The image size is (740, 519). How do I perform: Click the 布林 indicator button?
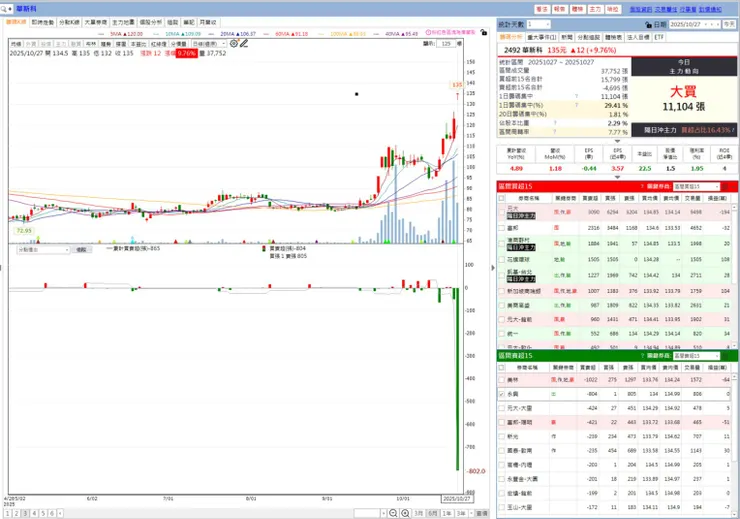point(91,44)
